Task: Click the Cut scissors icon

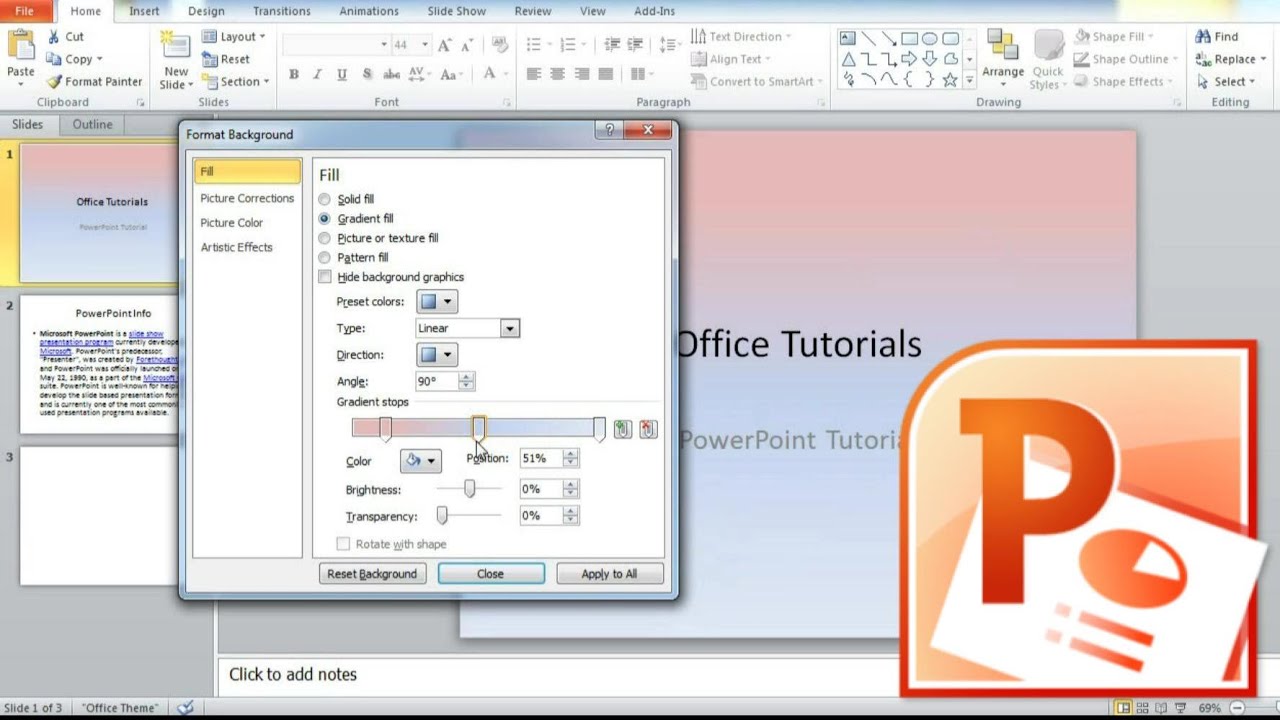Action: tap(53, 37)
